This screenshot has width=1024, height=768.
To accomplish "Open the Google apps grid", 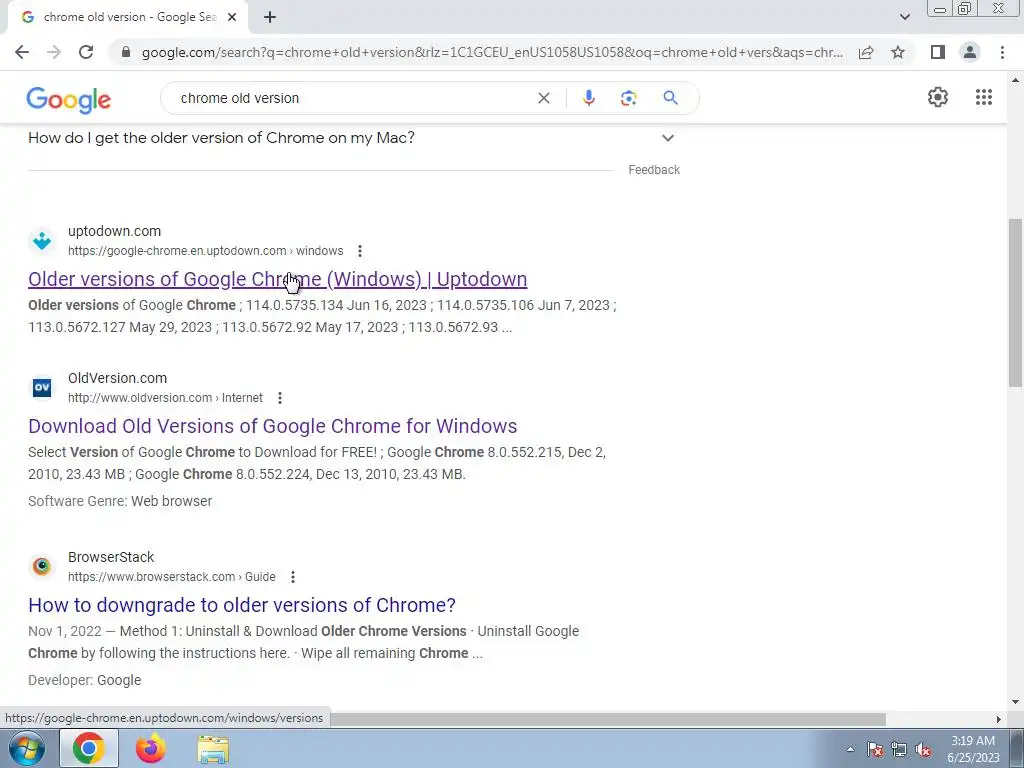I will tap(984, 97).
